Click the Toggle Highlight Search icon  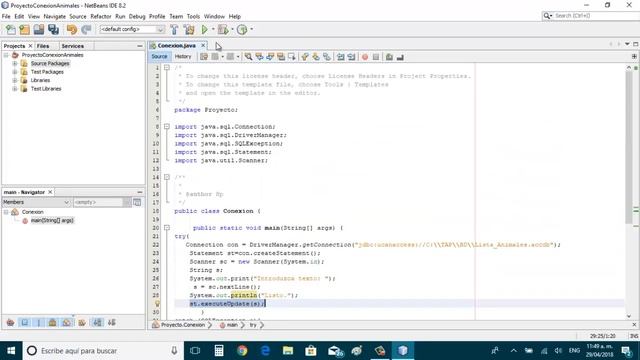[281, 57]
